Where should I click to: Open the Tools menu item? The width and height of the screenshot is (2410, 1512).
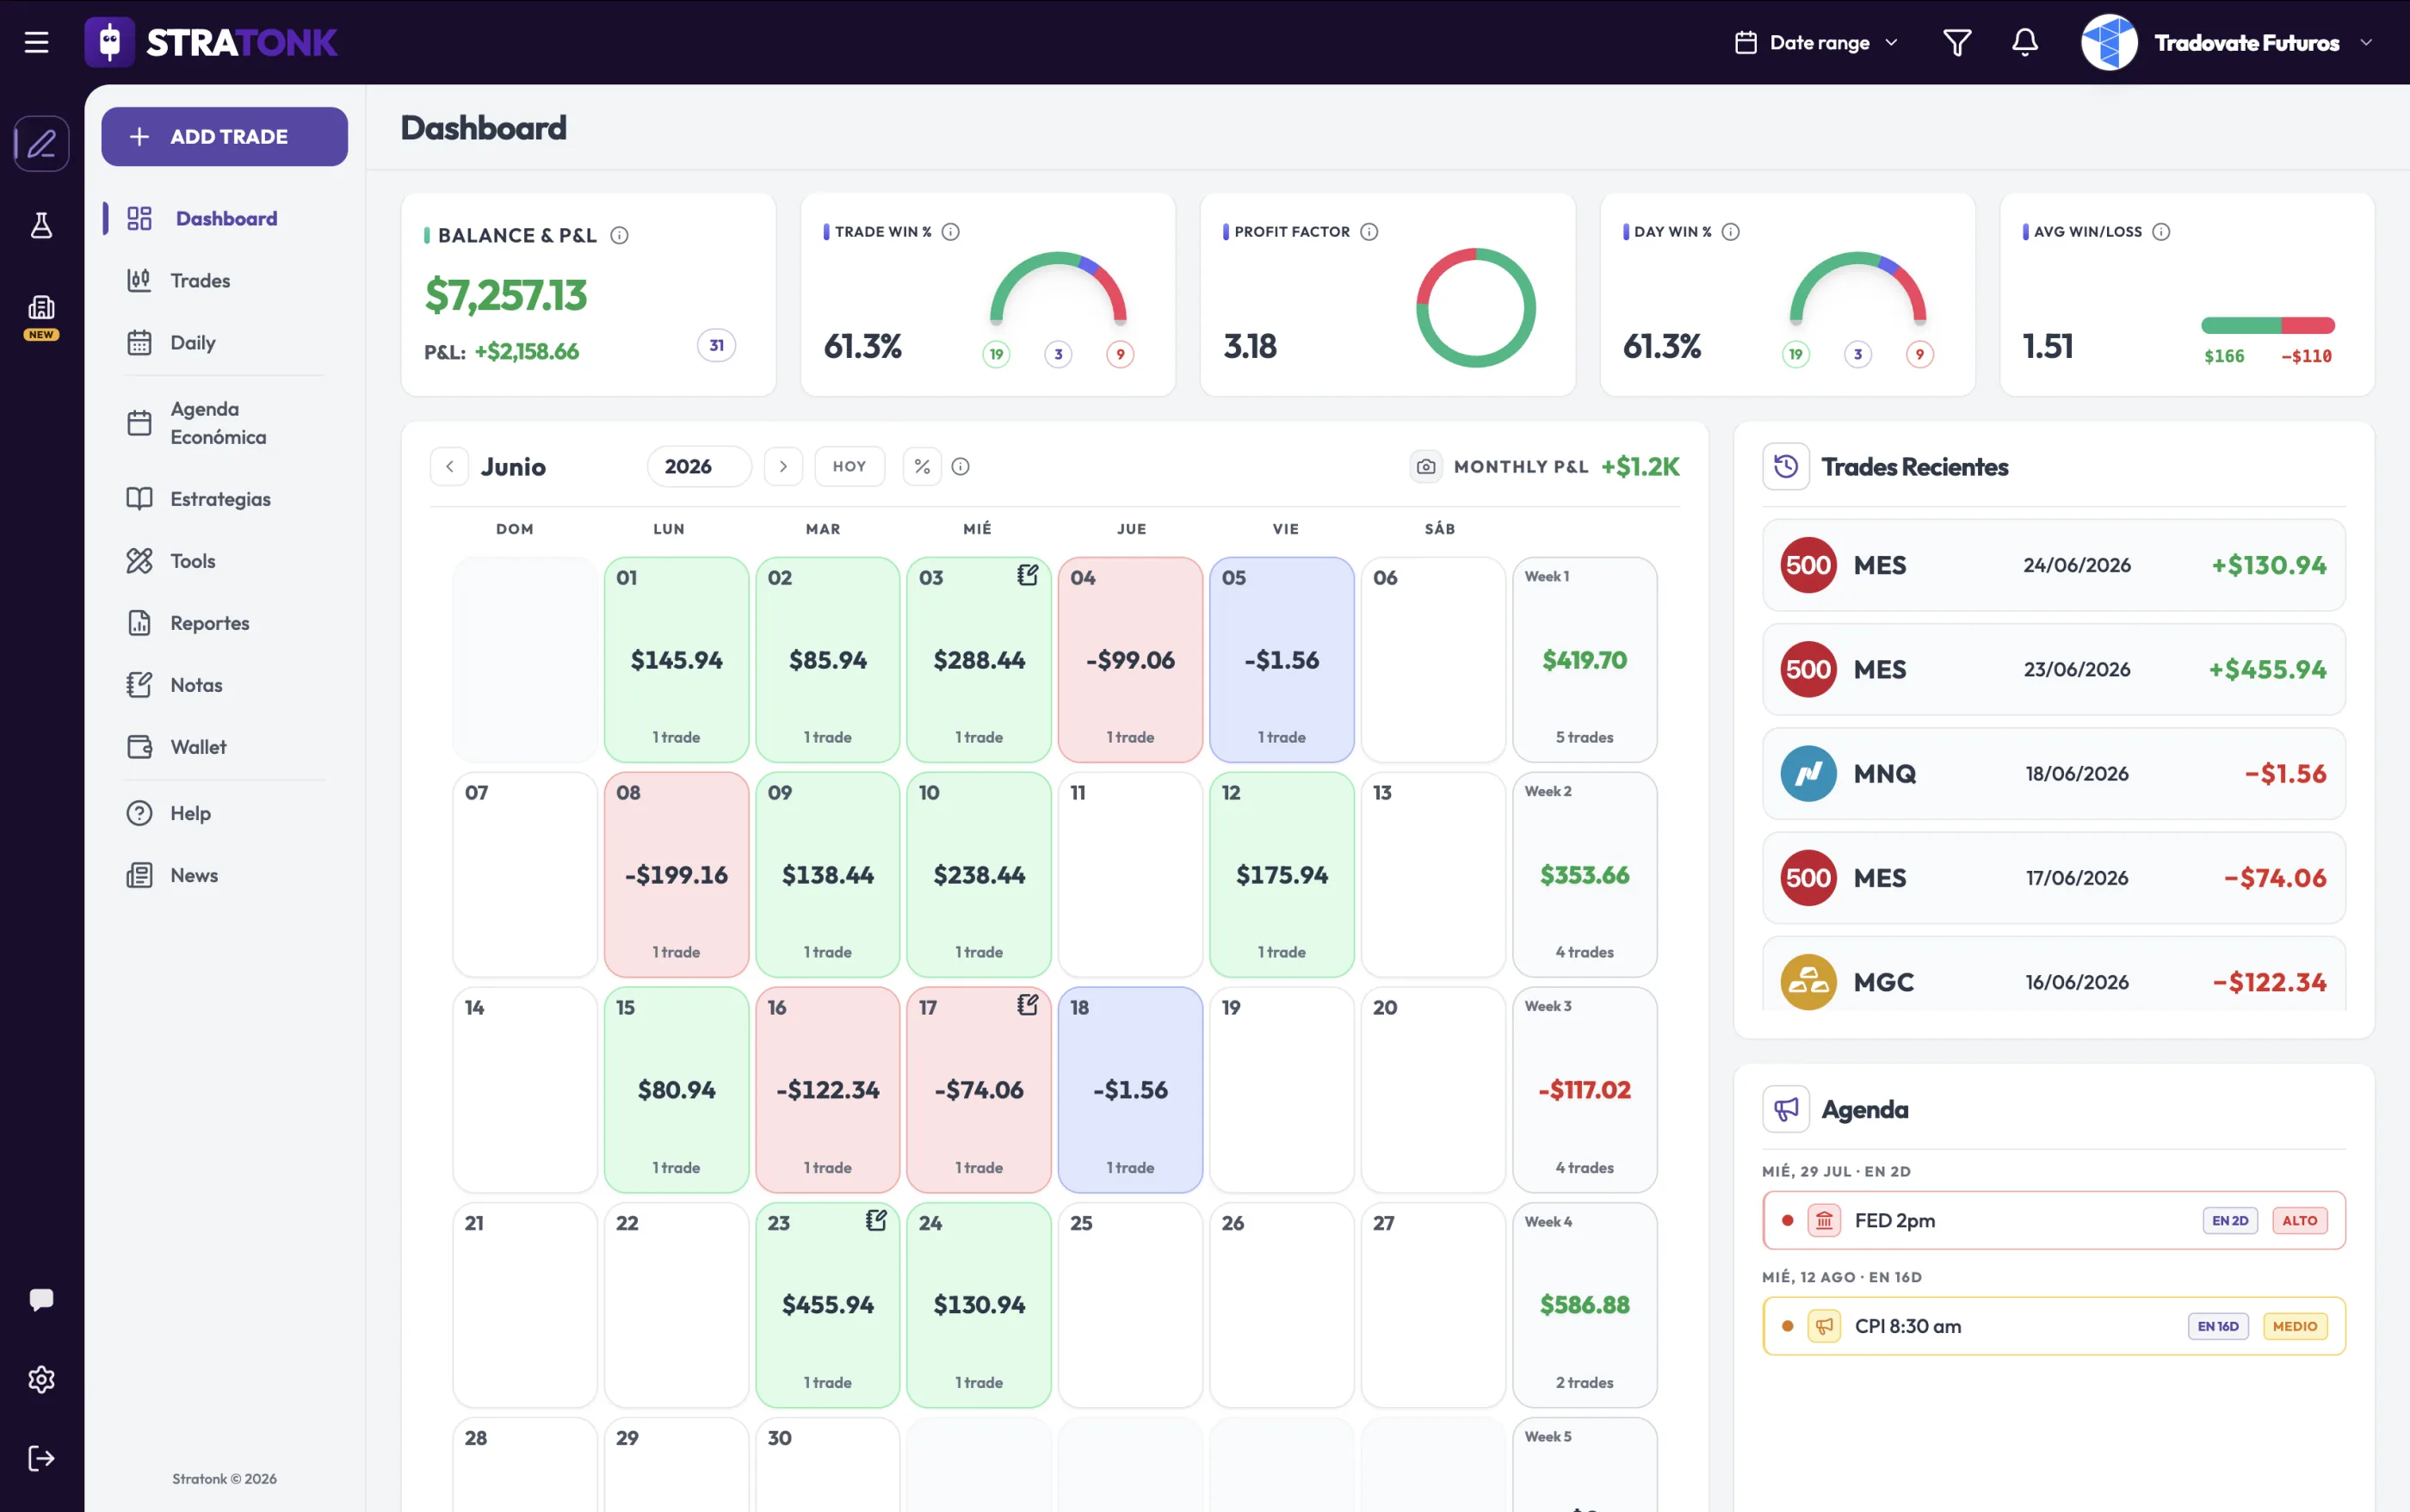[x=225, y=561]
